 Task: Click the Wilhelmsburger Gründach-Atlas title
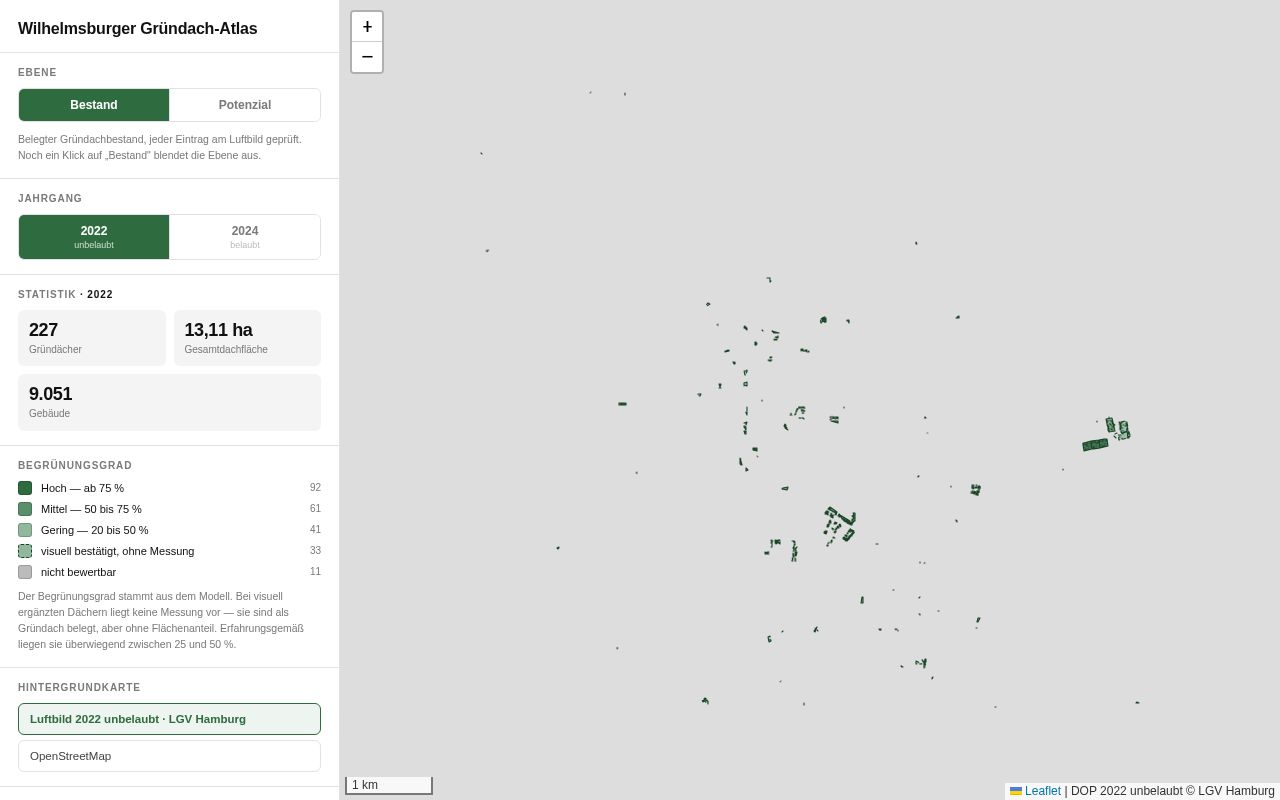click(x=137, y=29)
